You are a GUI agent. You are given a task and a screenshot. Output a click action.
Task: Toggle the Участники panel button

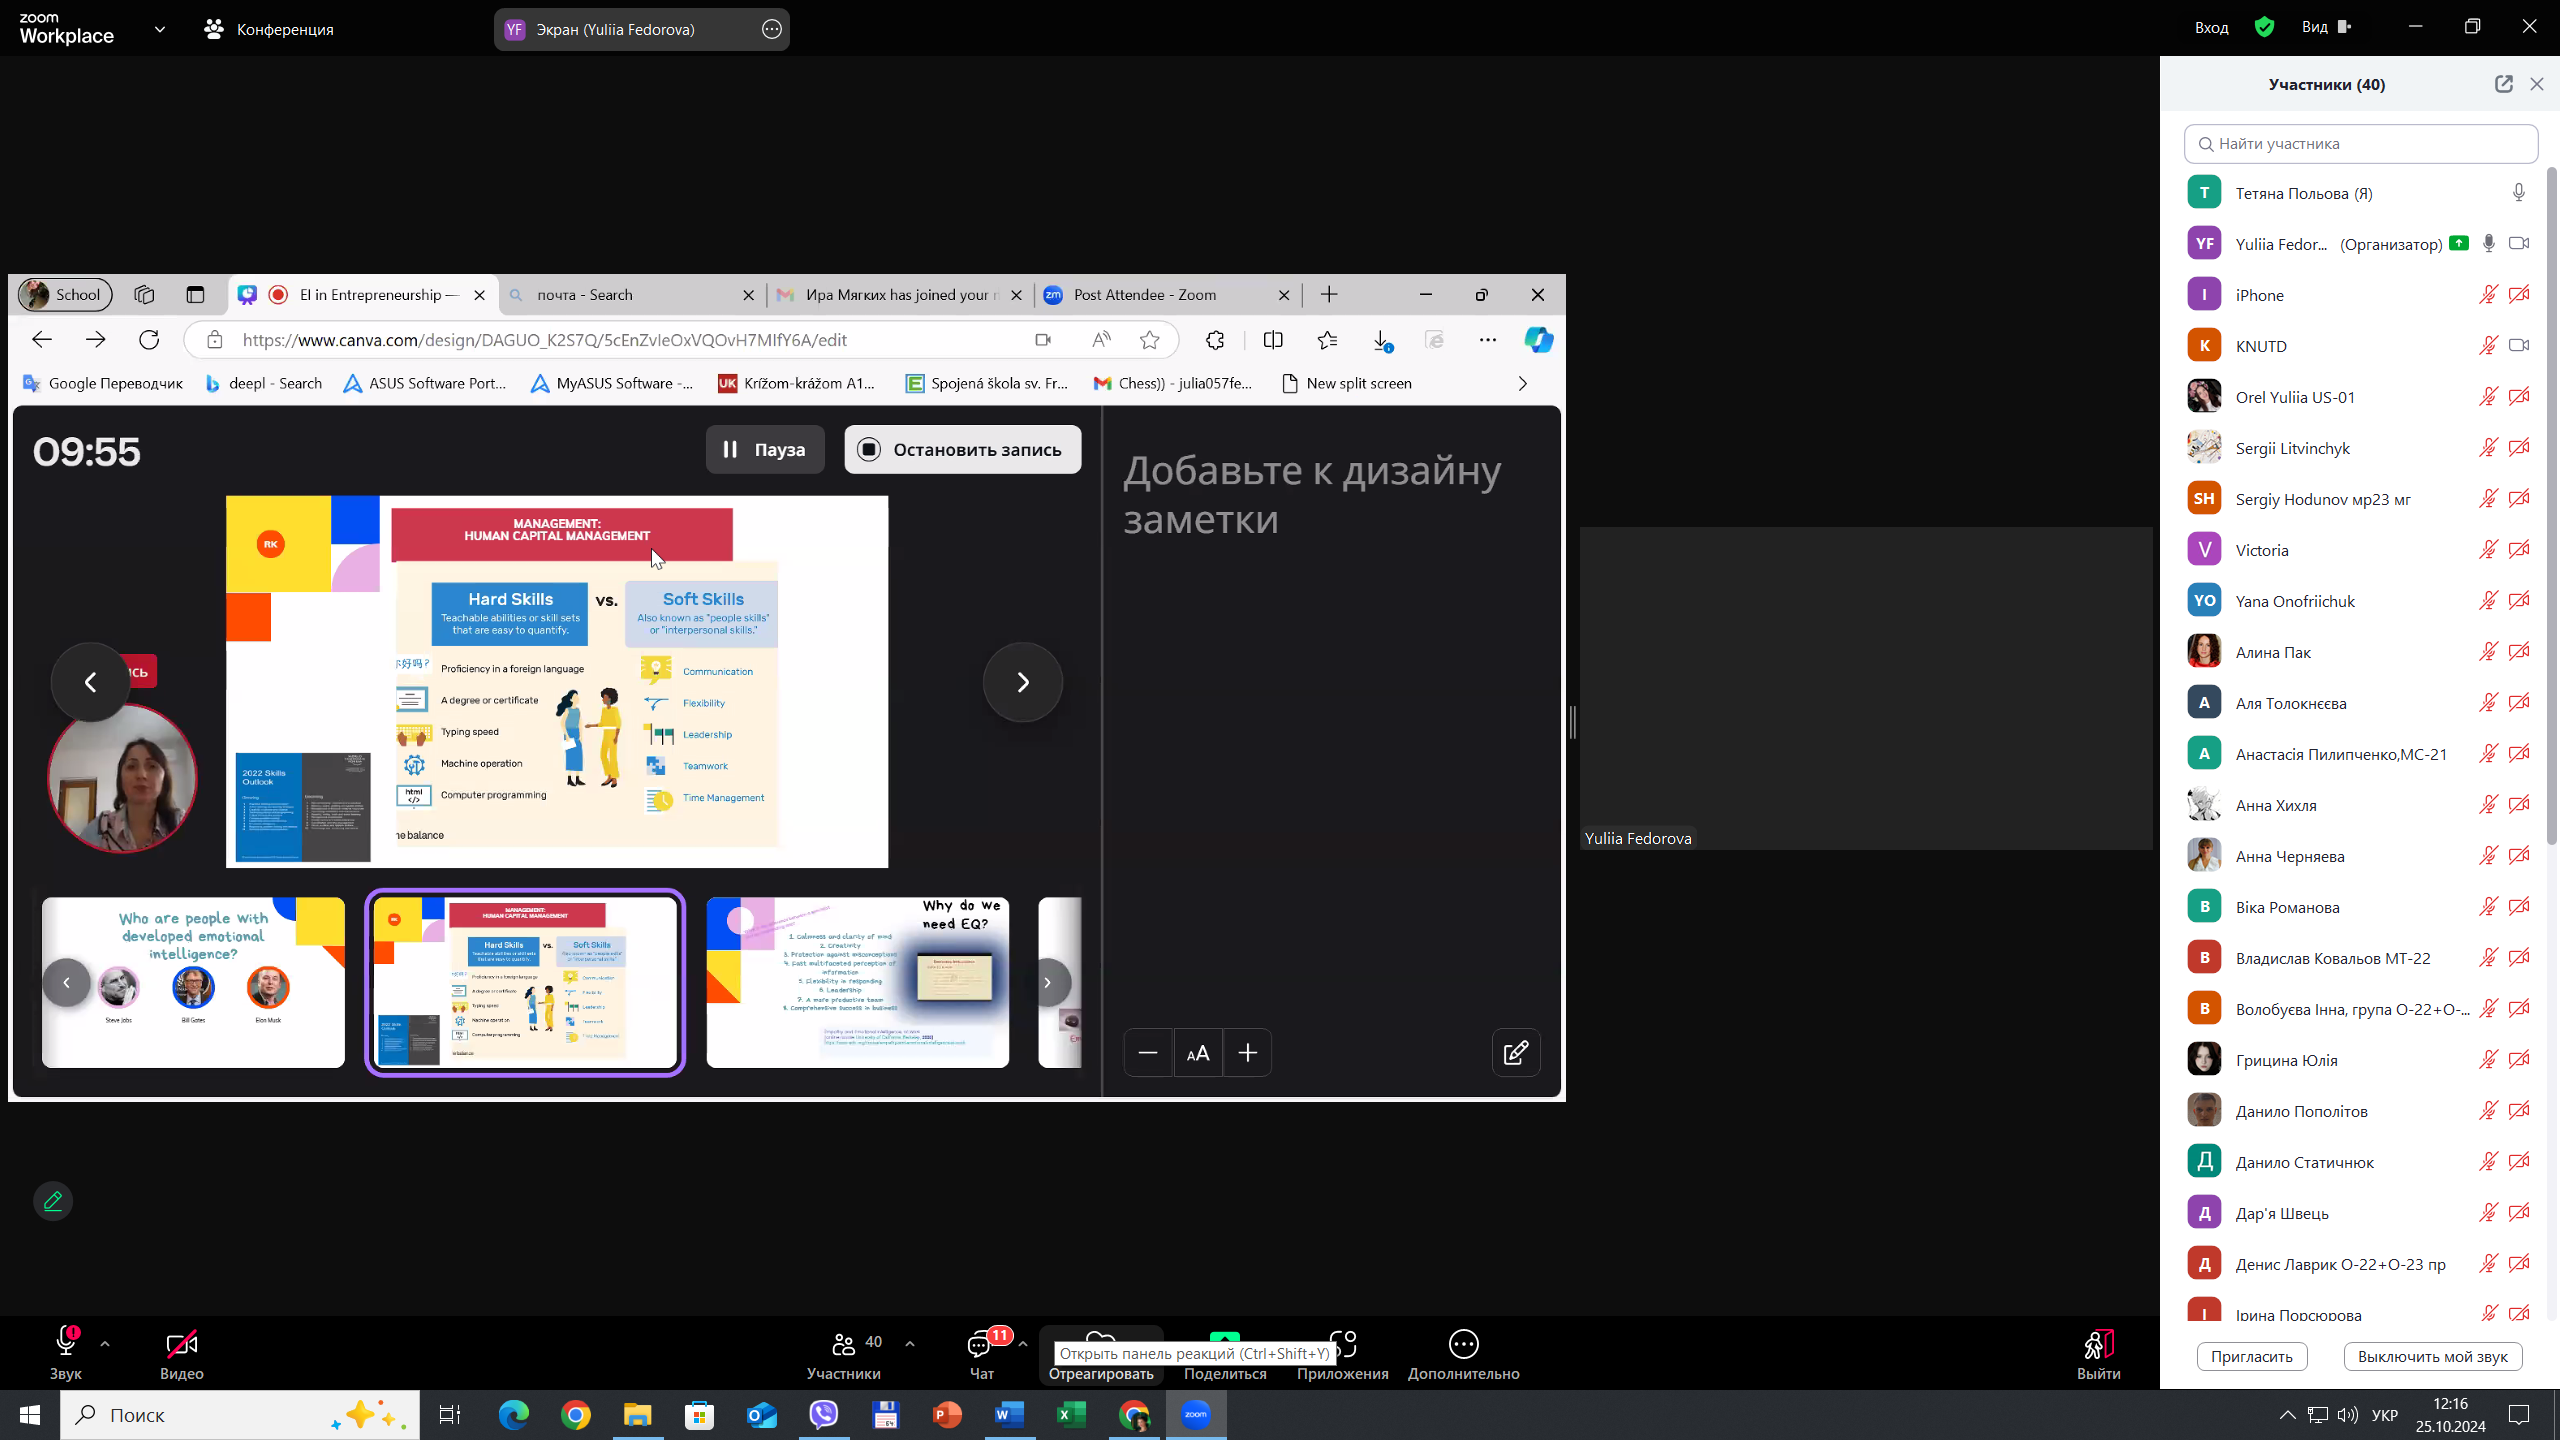pos(844,1345)
